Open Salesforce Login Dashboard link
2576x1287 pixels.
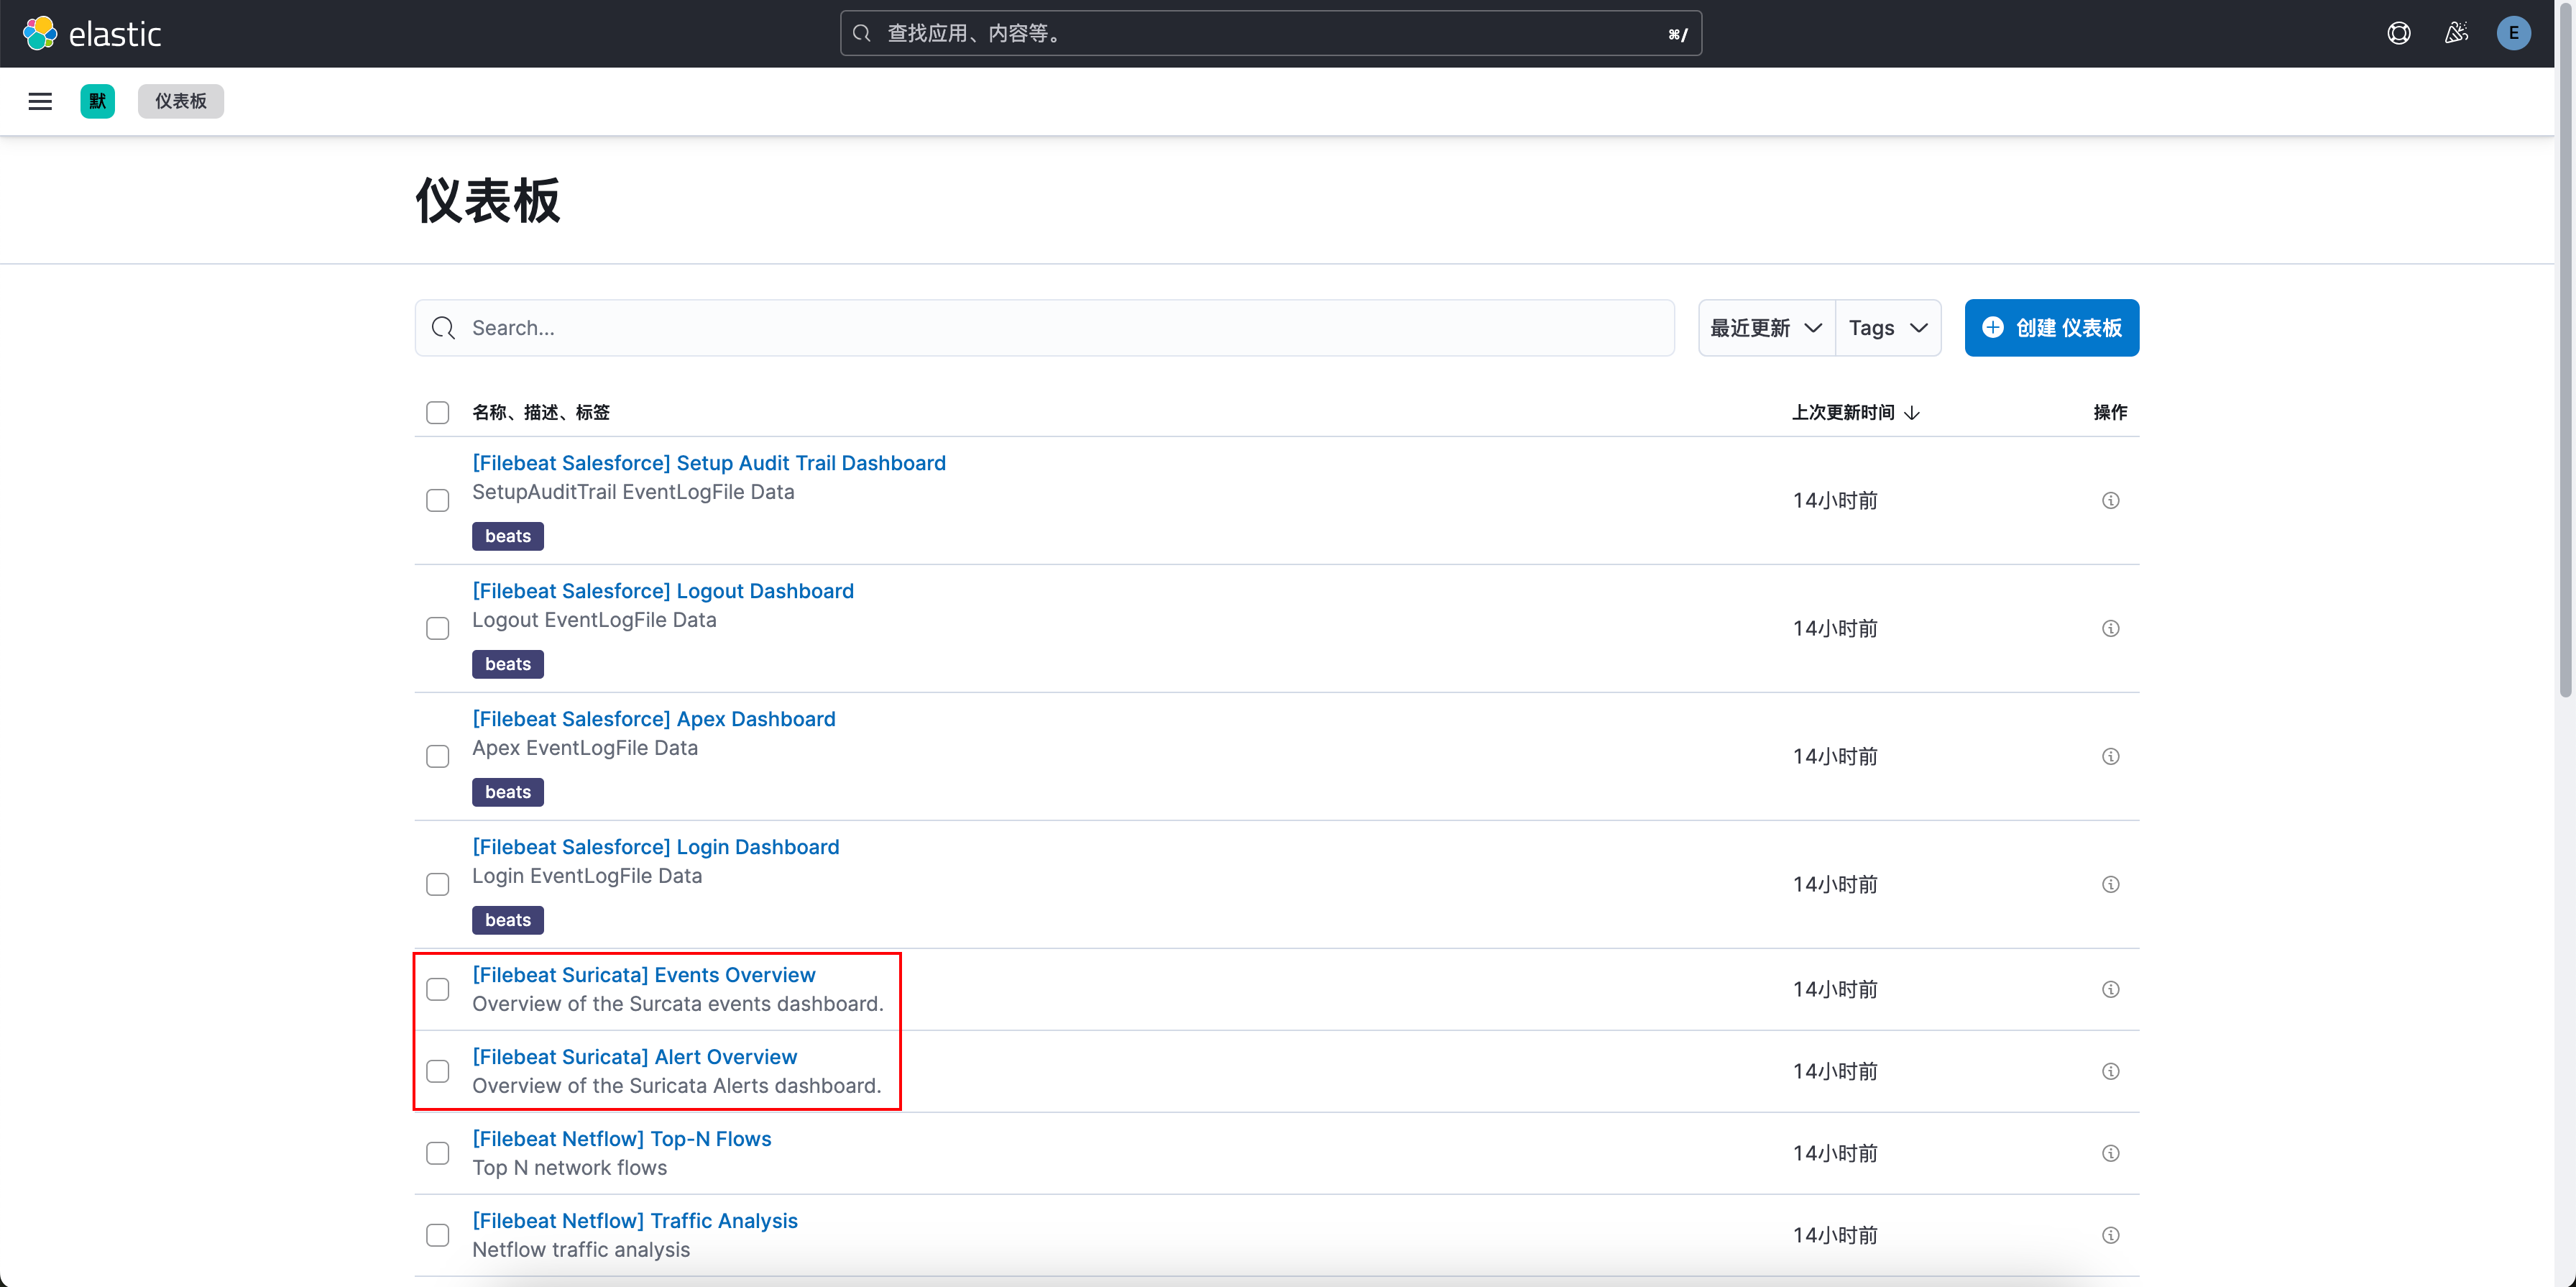[x=656, y=847]
